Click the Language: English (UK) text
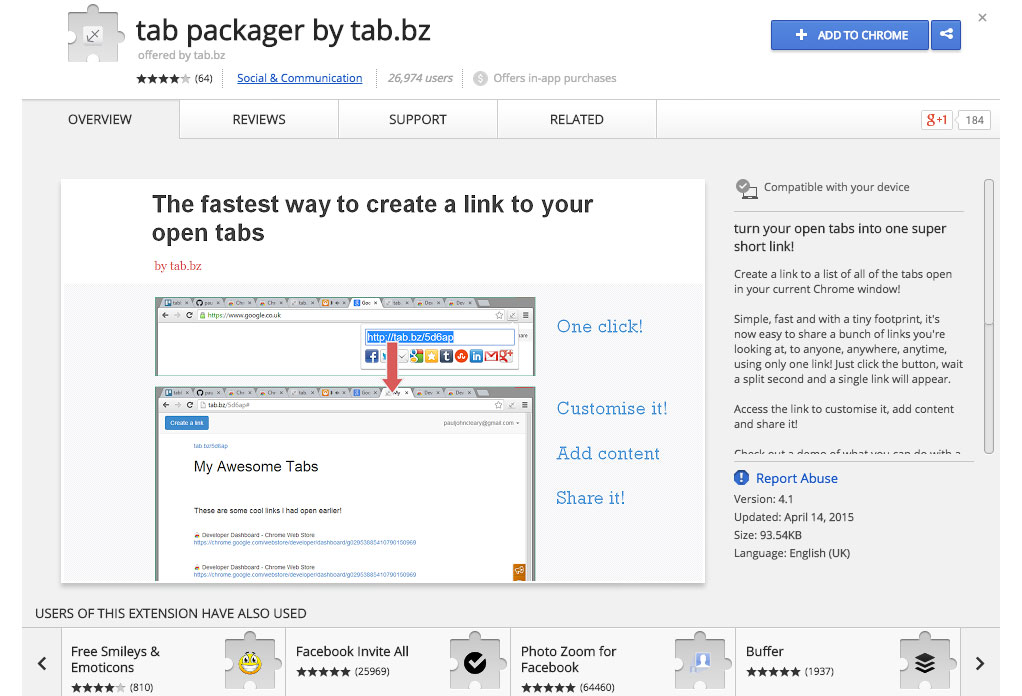1022x696 pixels. coord(792,553)
